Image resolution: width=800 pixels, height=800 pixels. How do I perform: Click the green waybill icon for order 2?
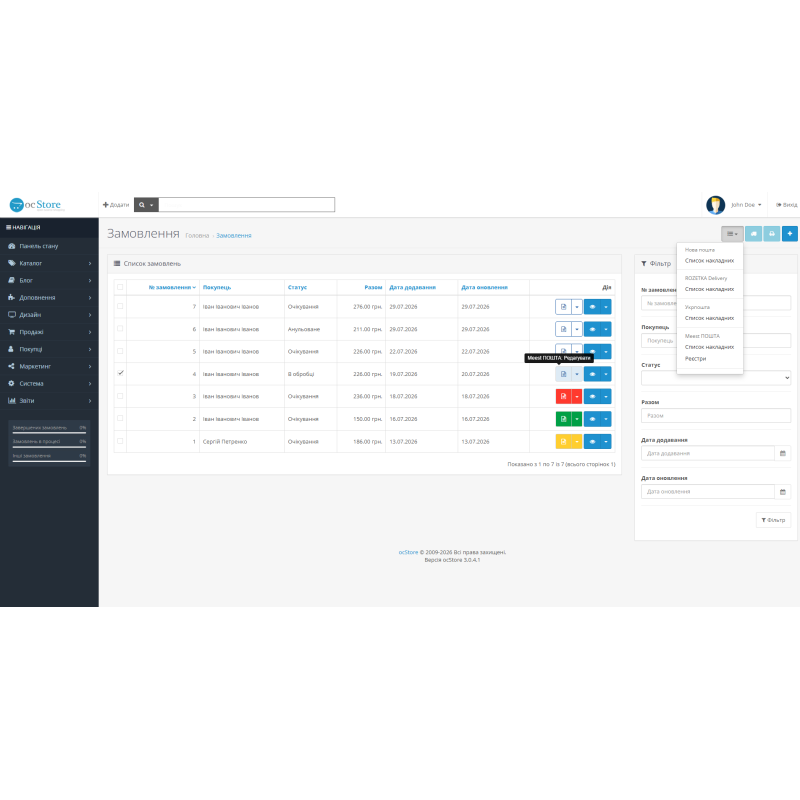point(563,419)
